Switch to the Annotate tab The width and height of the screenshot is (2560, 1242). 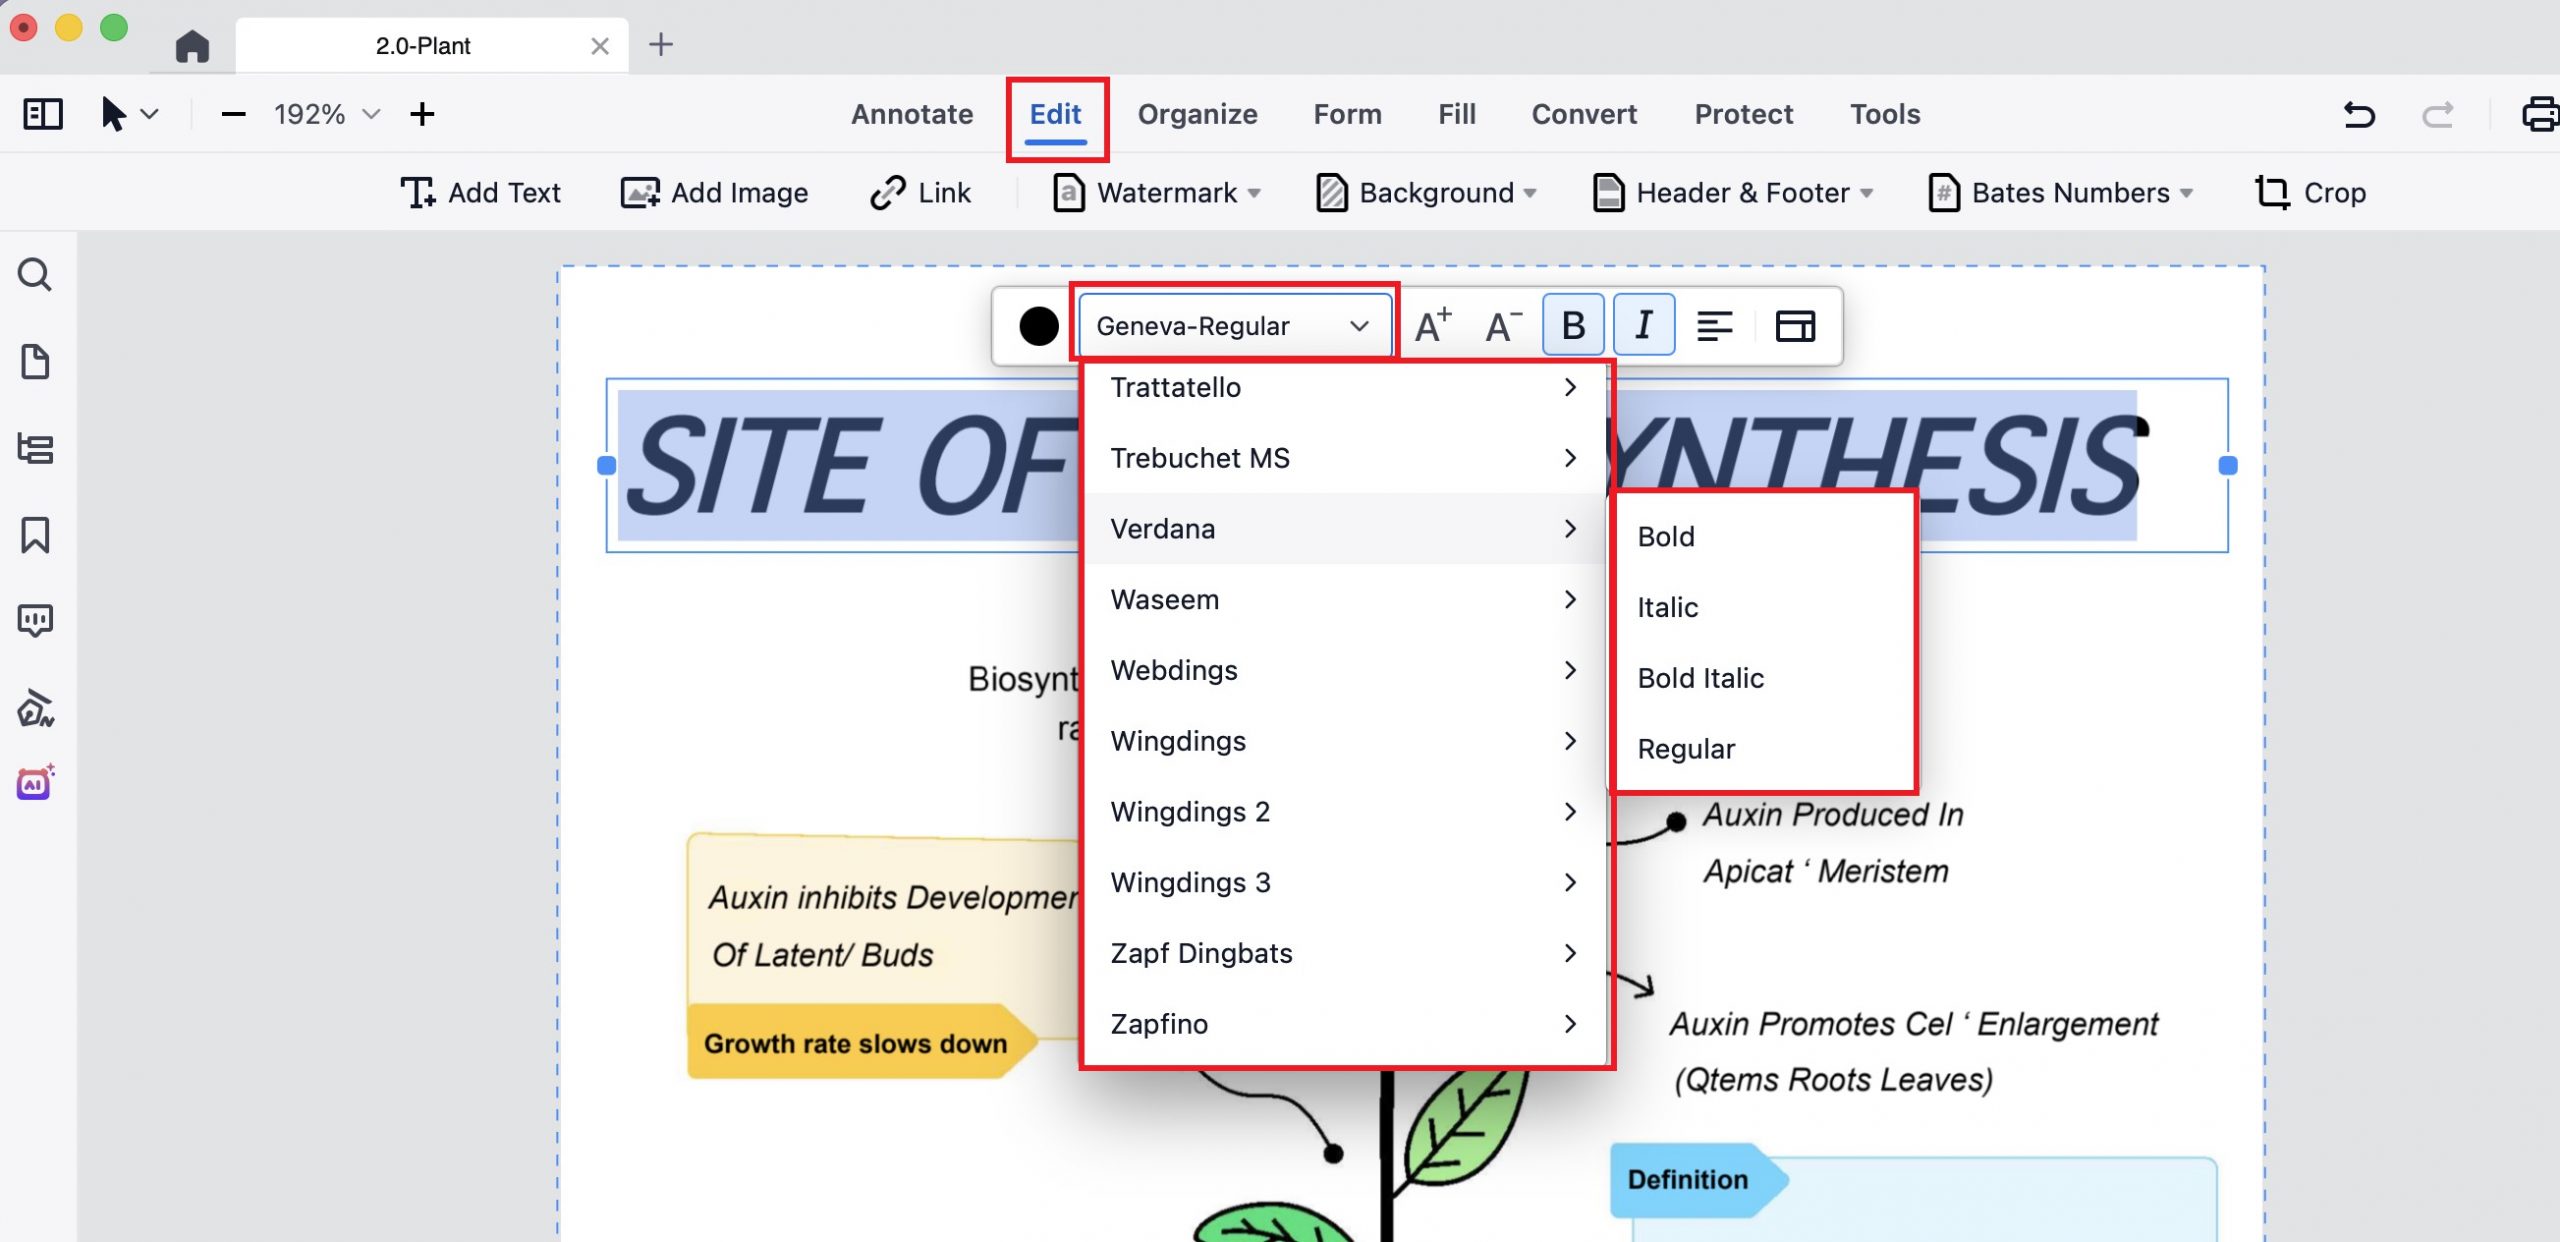(x=912, y=114)
